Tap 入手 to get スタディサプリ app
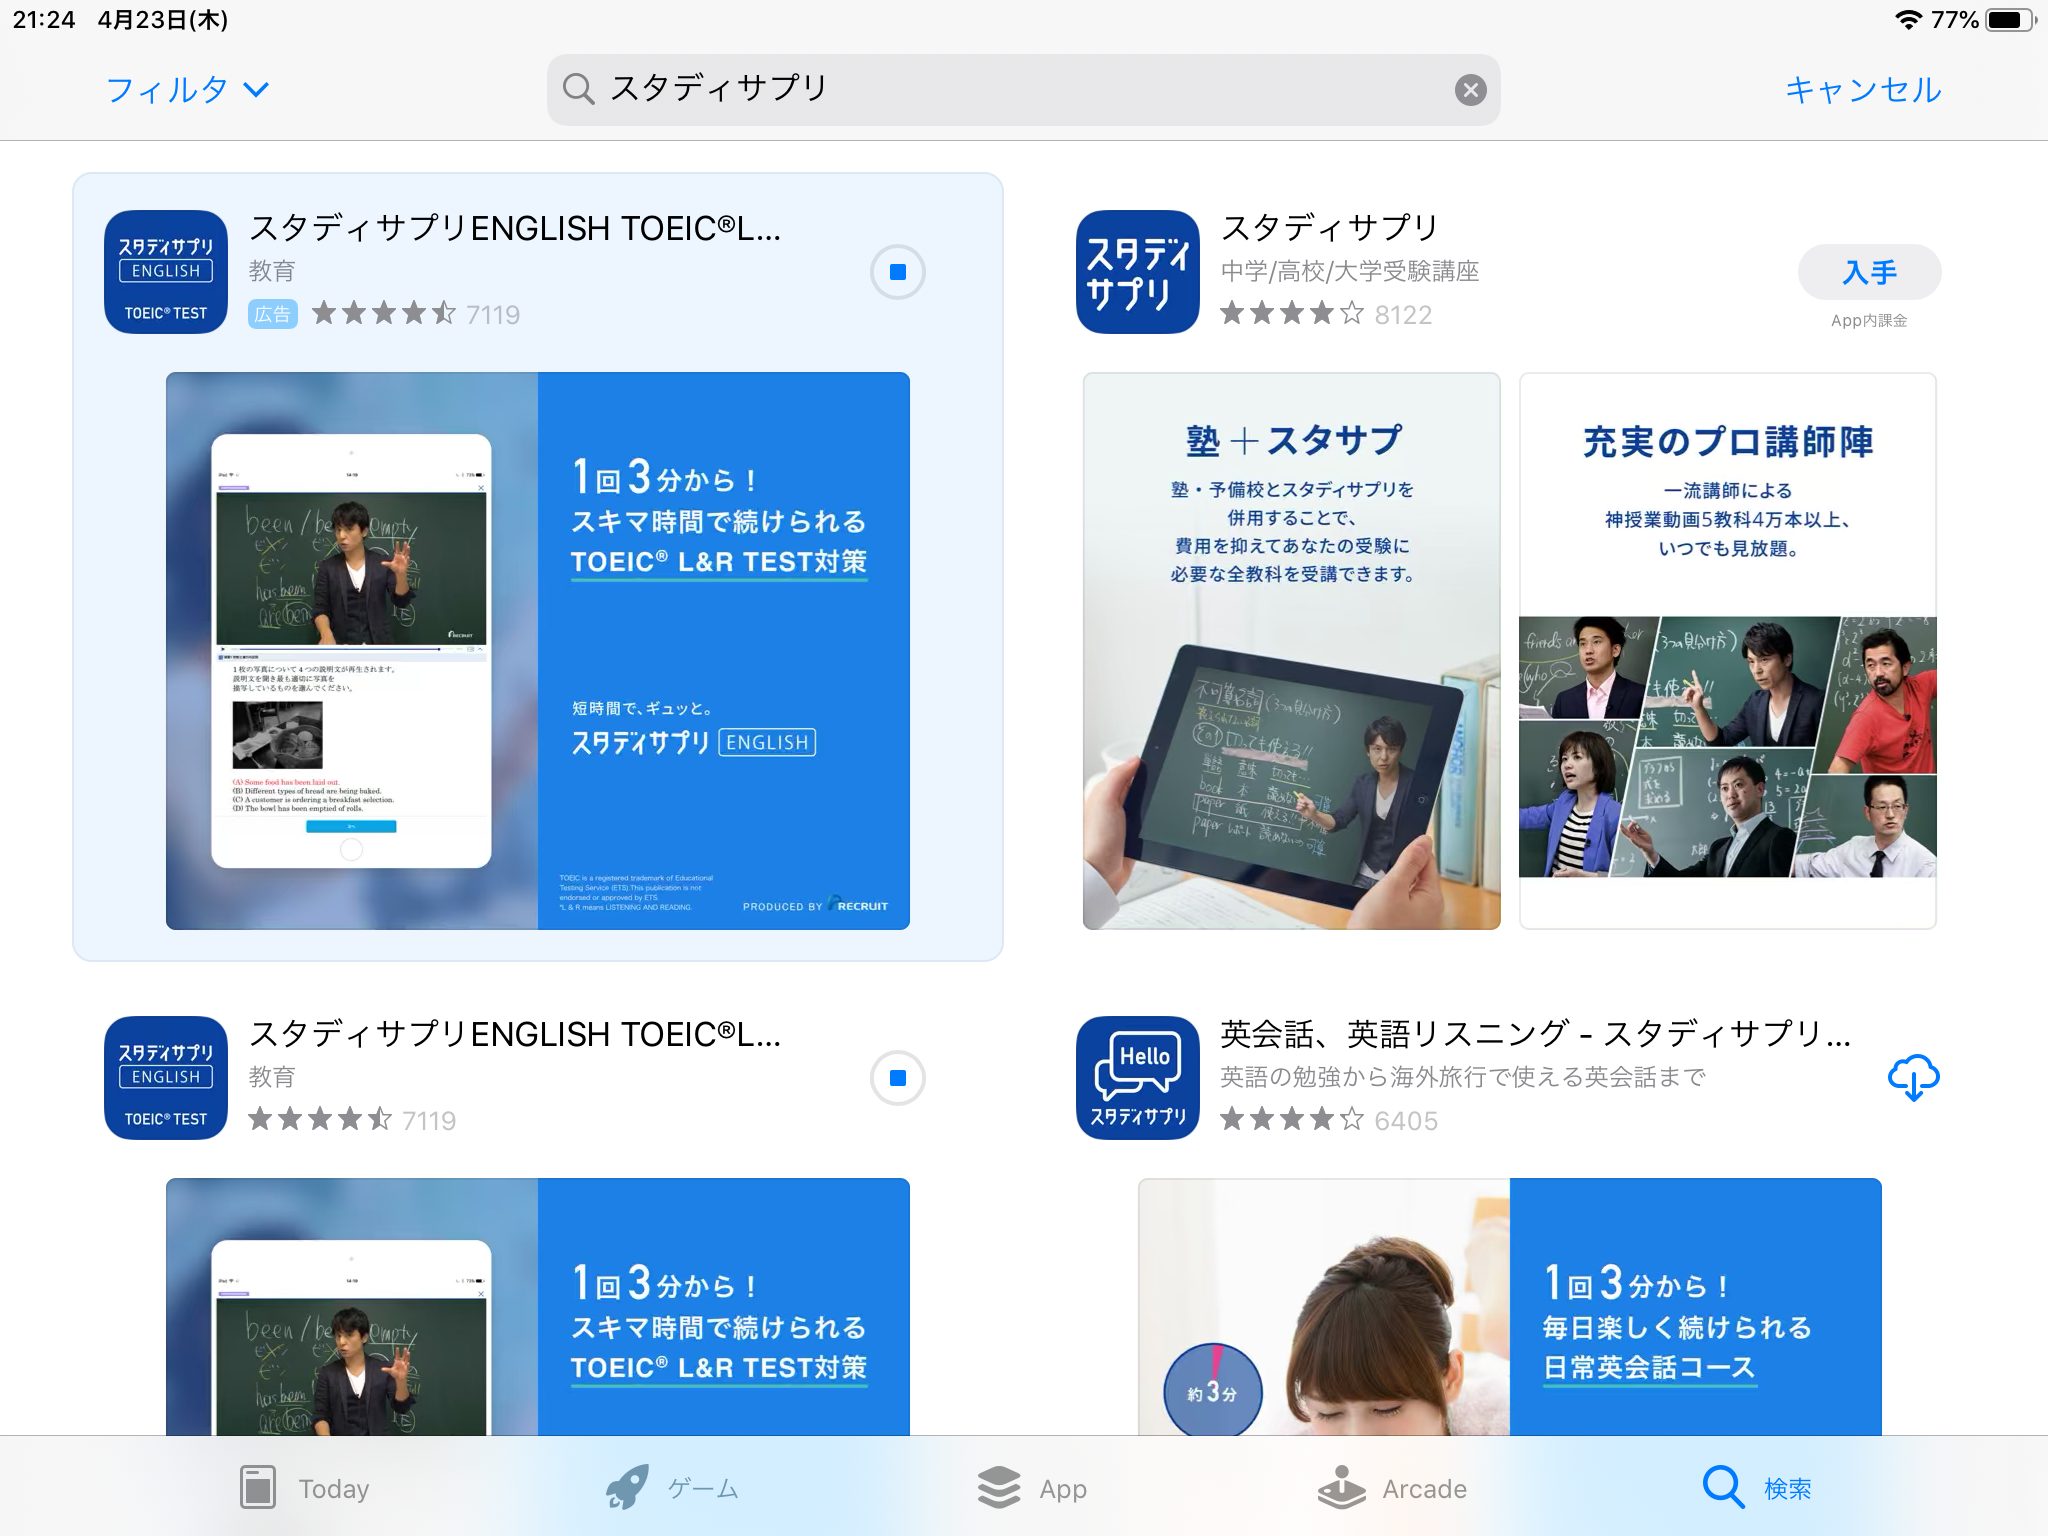 [1869, 272]
